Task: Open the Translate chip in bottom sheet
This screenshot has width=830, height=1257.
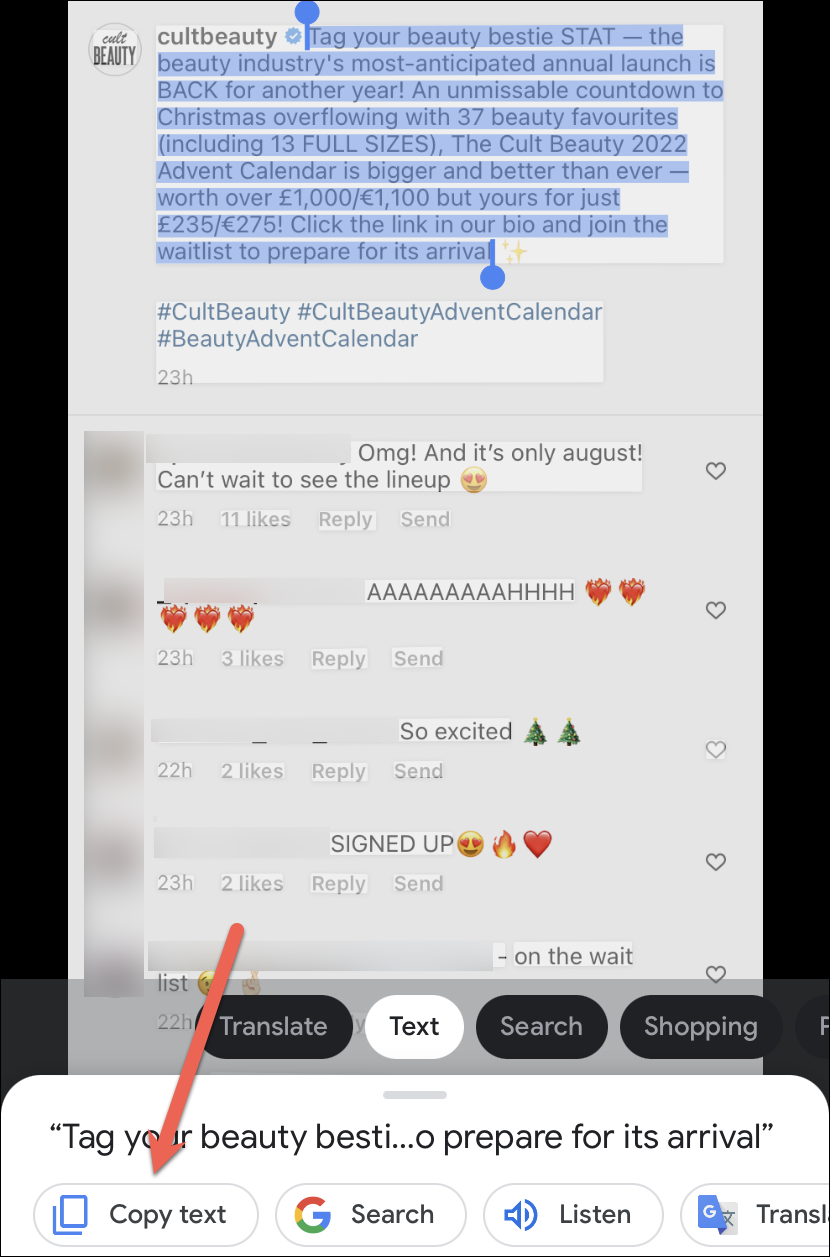Action: pos(755,1215)
